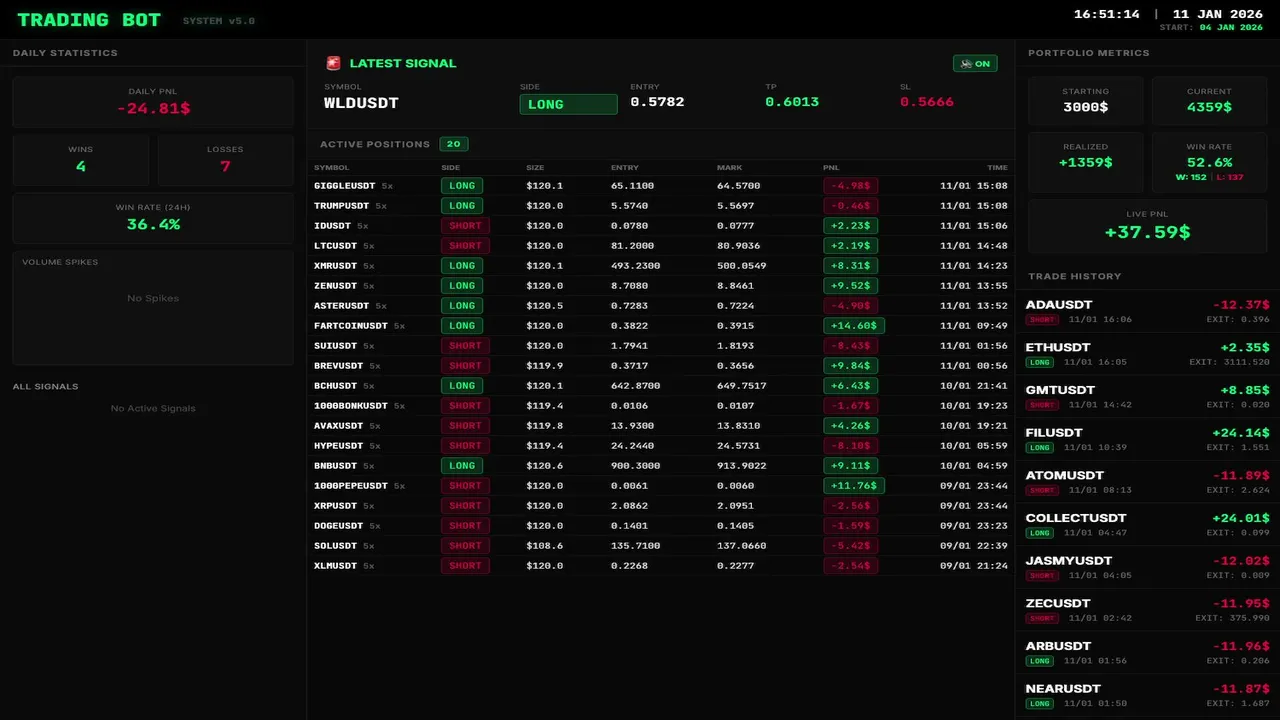Screen dimensions: 1280x720
Task: Click the +4.26$ PNL badge for AVAXUSDT
Action: tap(850, 426)
